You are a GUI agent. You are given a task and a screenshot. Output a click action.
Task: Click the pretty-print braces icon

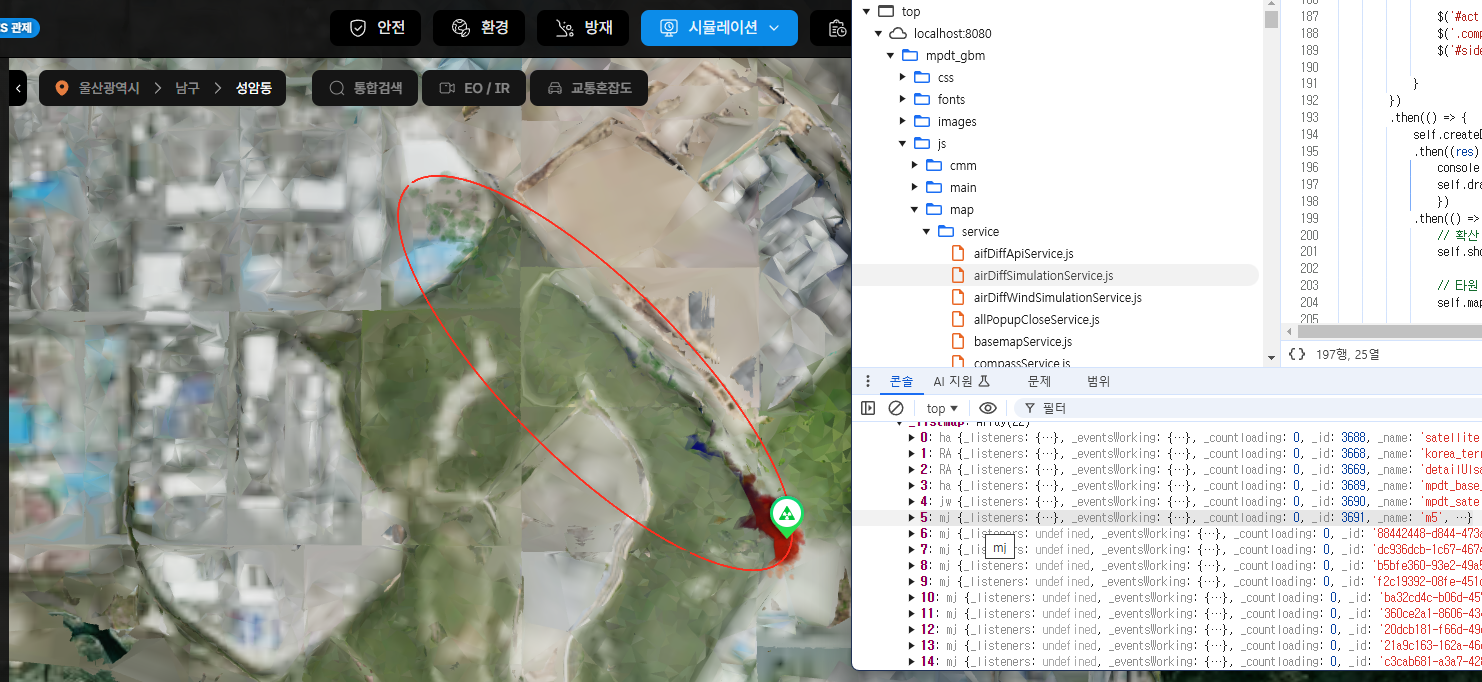(1297, 354)
